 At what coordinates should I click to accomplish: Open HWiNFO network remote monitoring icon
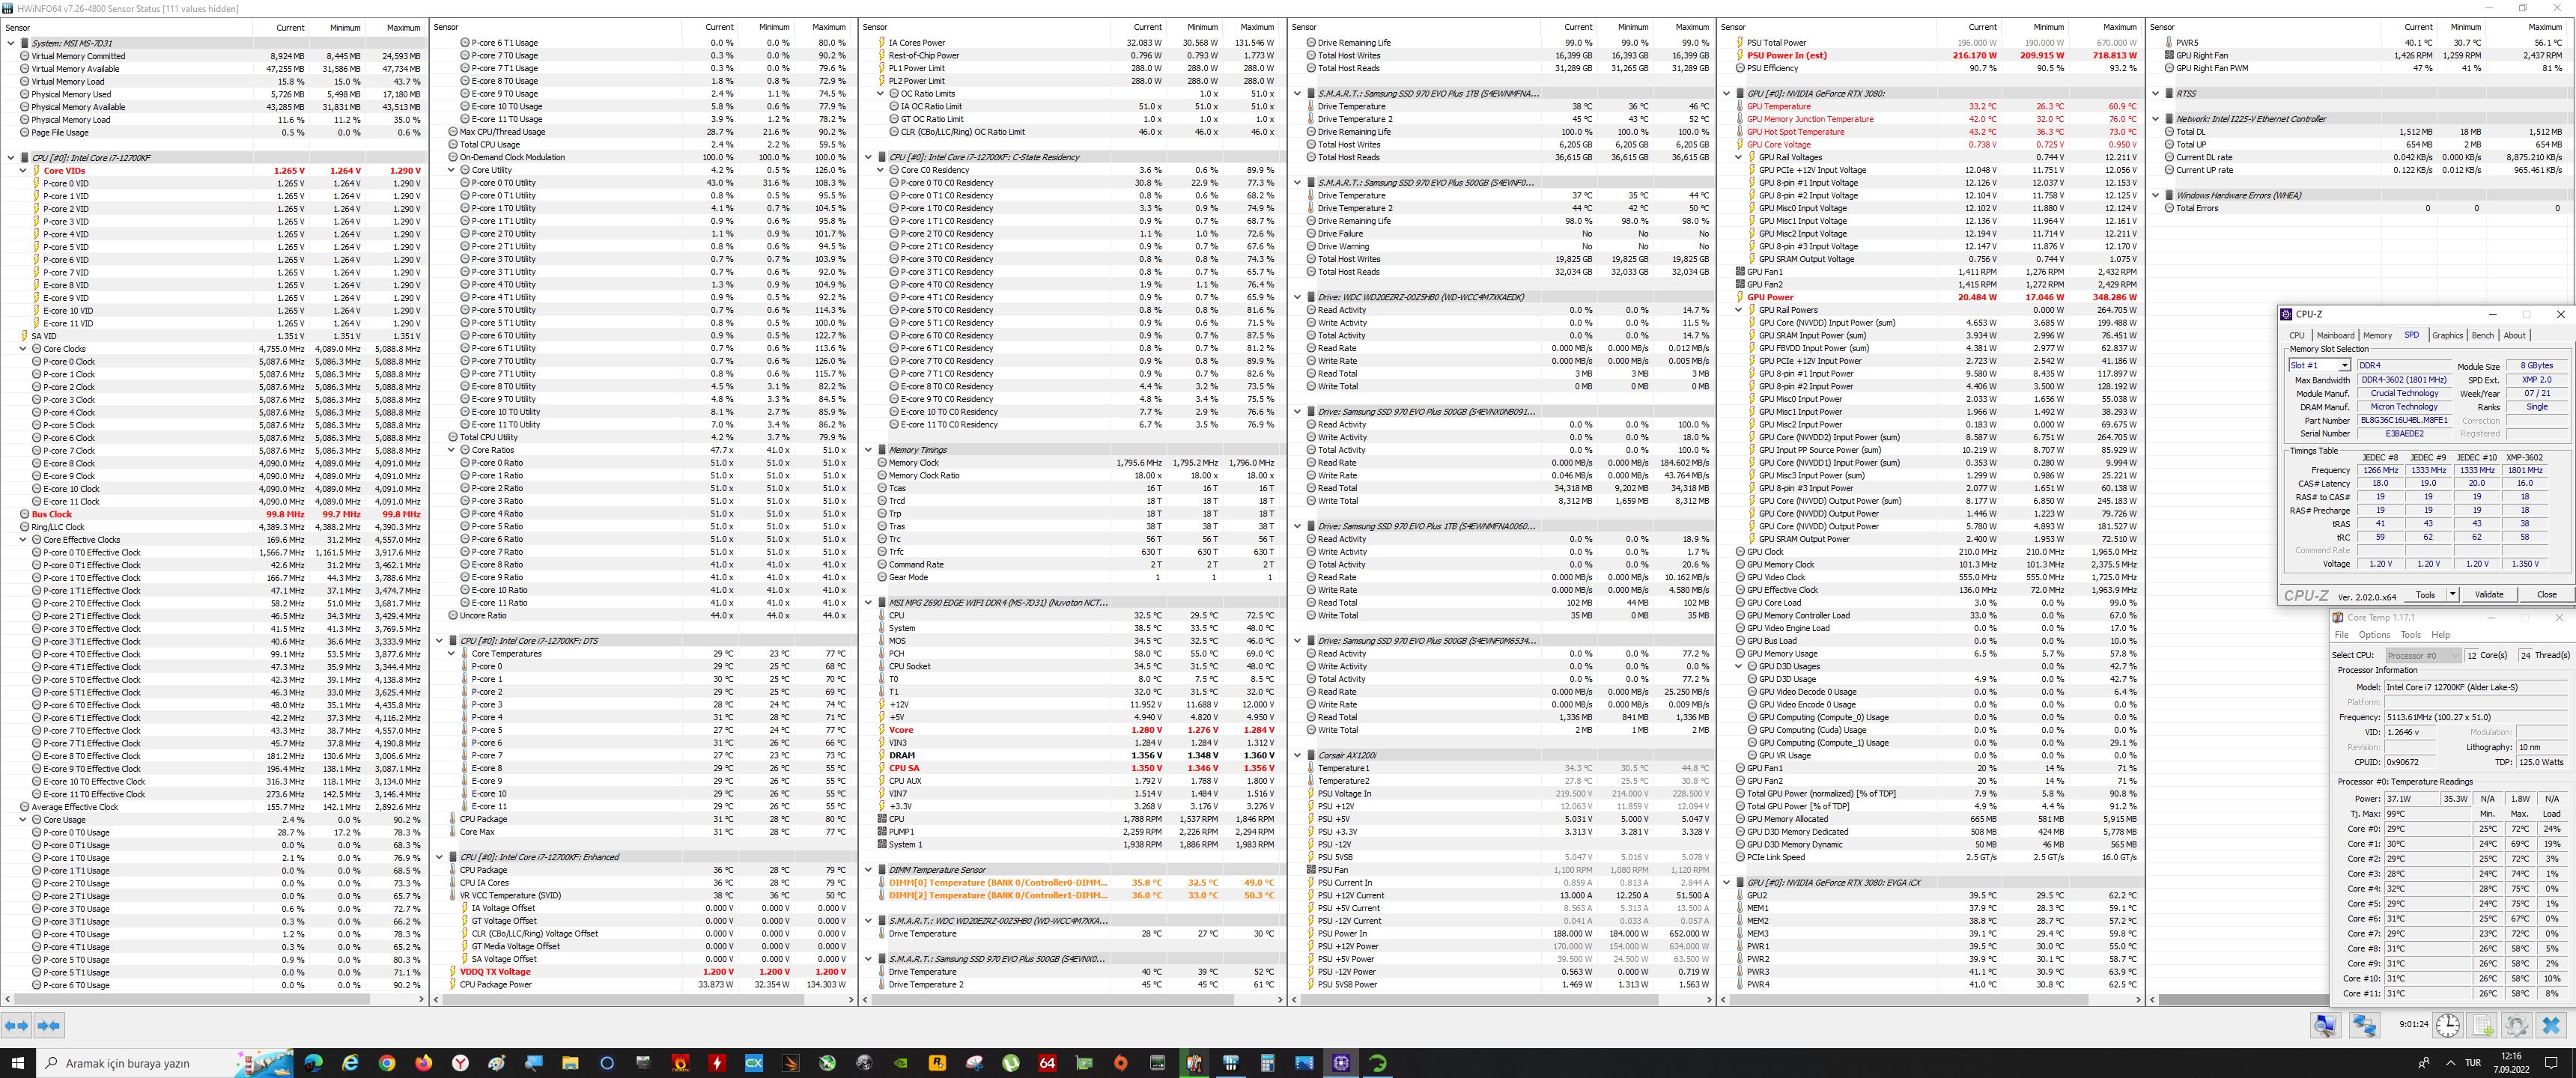(x=2364, y=1025)
